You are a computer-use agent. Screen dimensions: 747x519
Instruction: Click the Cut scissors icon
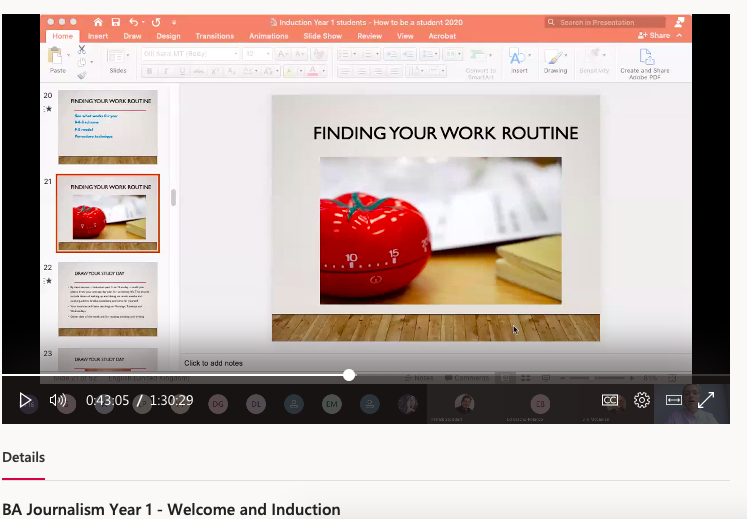pyautogui.click(x=82, y=49)
